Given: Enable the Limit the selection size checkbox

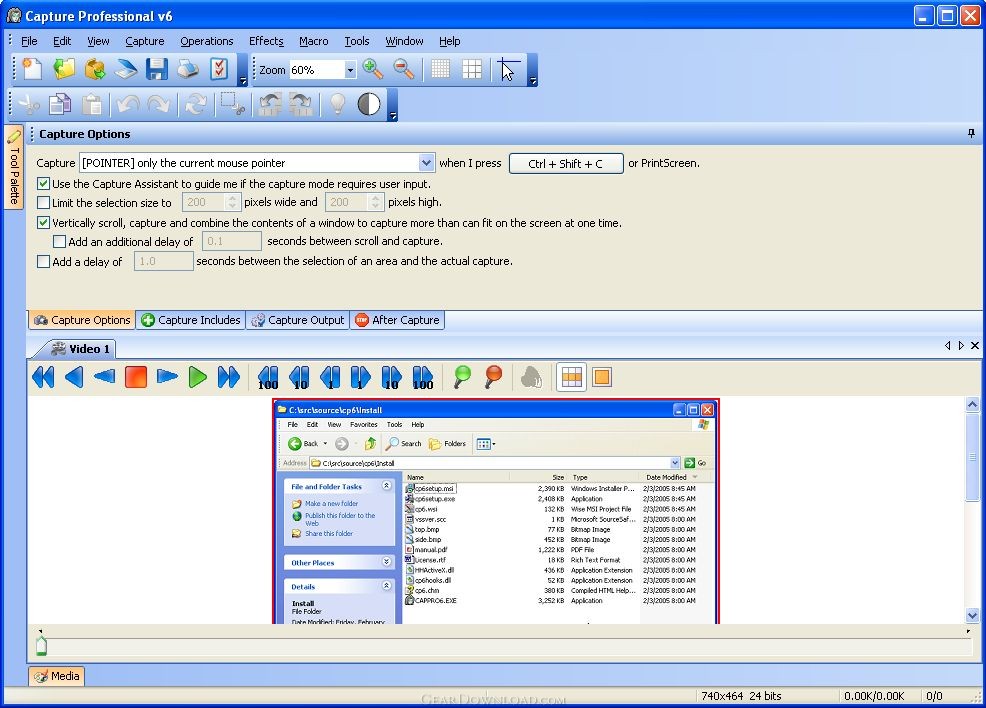Looking at the screenshot, I should 43,203.
